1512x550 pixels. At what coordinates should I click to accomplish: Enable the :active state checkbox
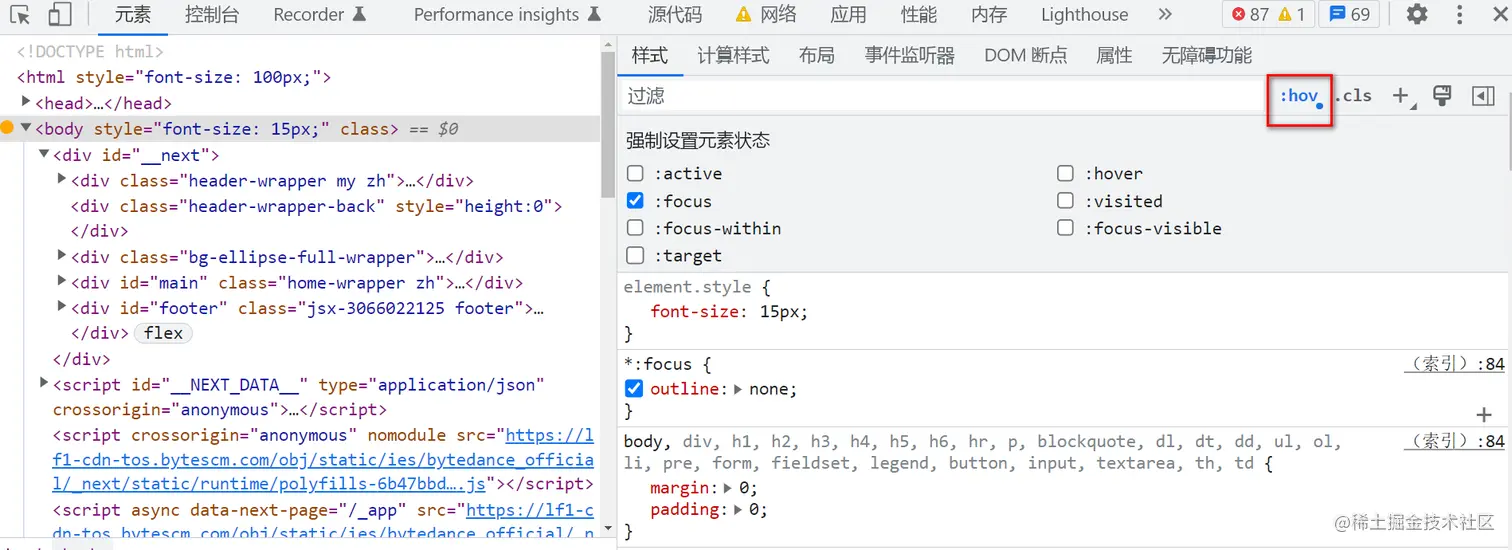point(635,174)
